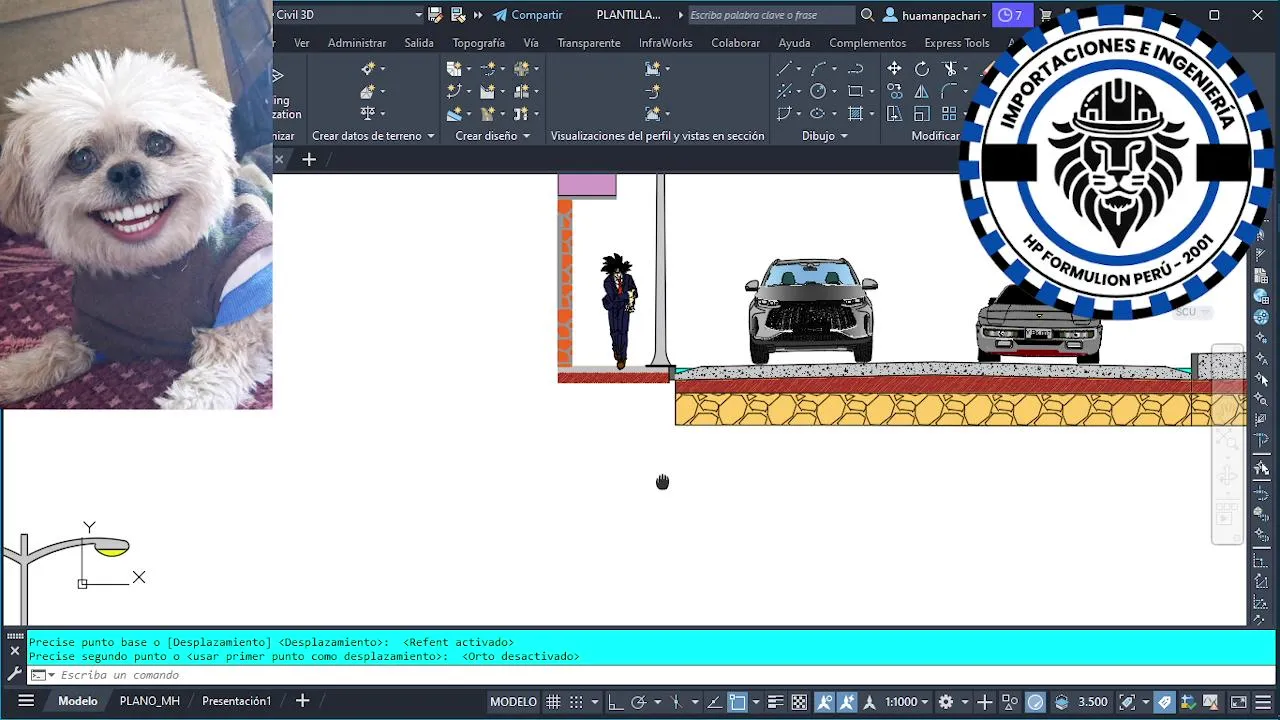
Task: Switch to Presentación1 layout tab
Action: click(236, 701)
